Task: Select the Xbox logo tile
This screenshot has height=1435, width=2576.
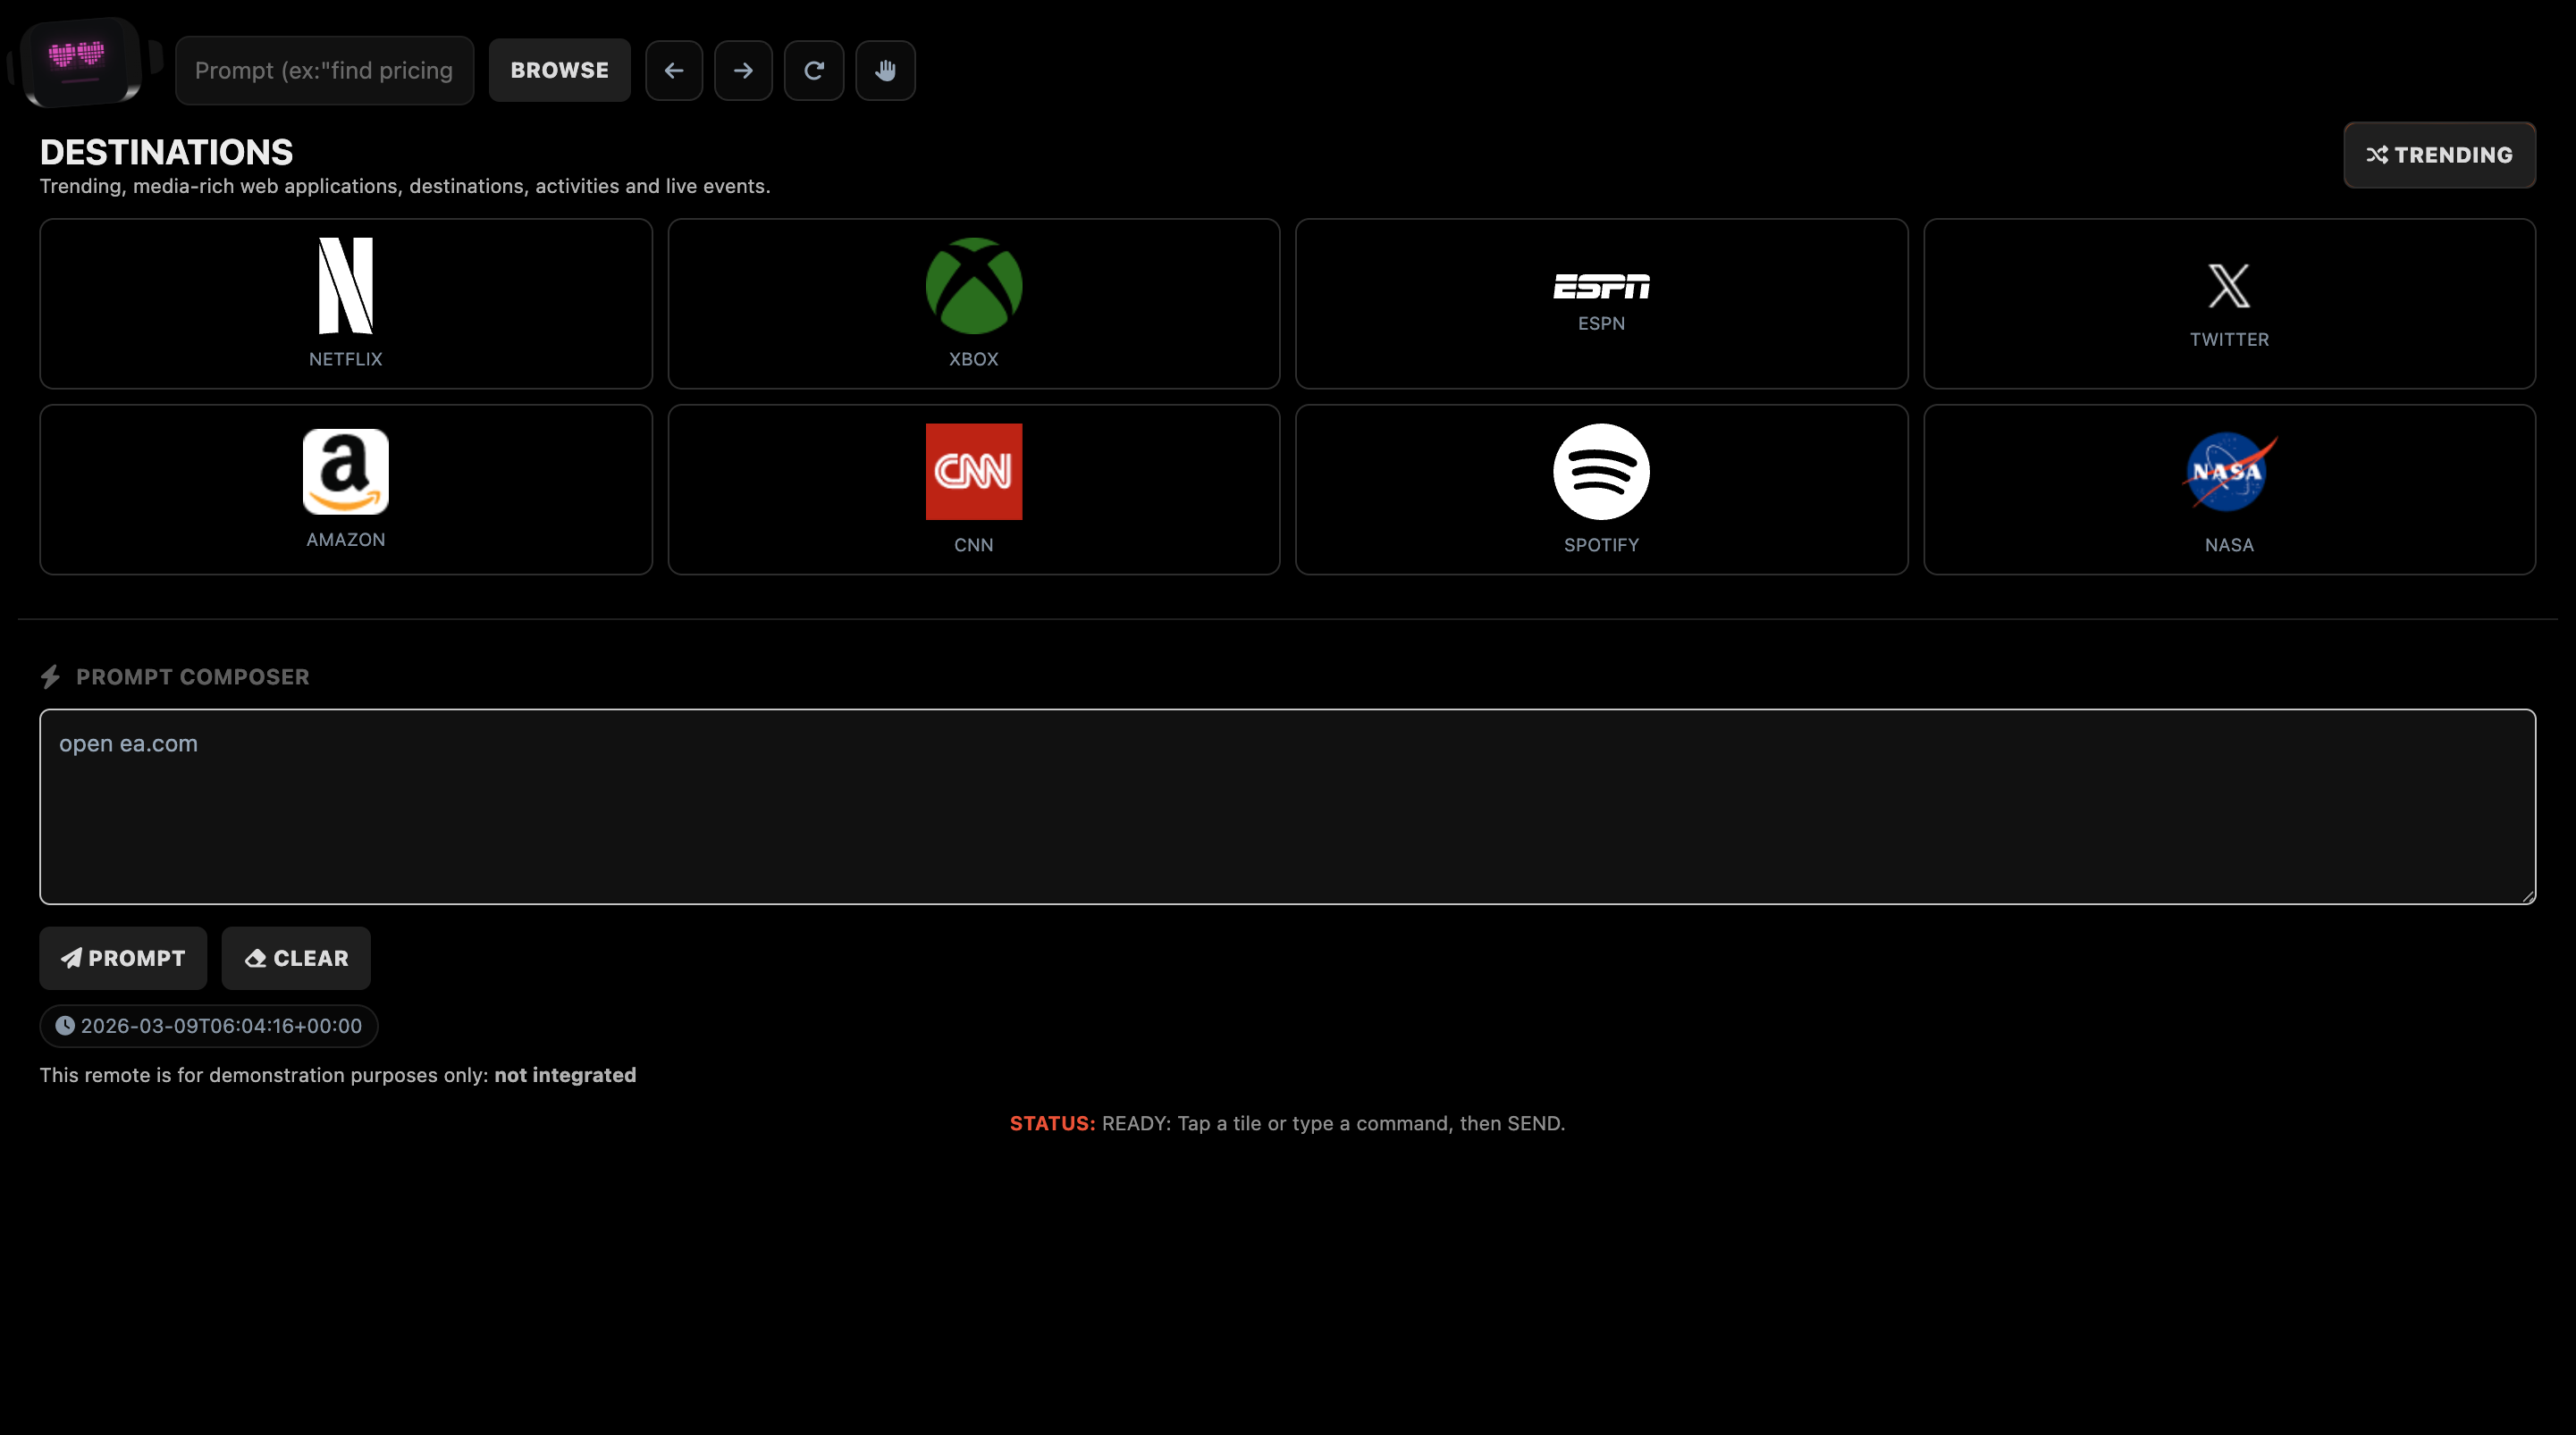Action: click(x=973, y=303)
